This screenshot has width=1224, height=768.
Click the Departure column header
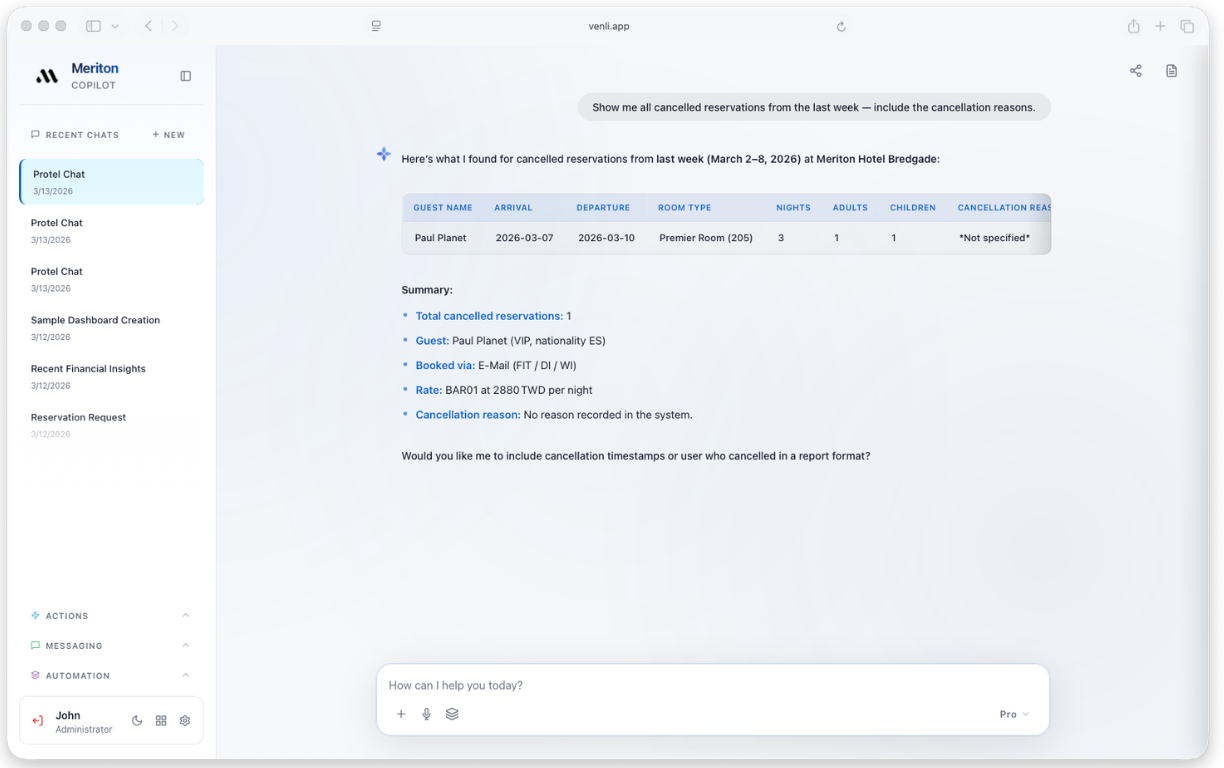pyautogui.click(x=603, y=208)
